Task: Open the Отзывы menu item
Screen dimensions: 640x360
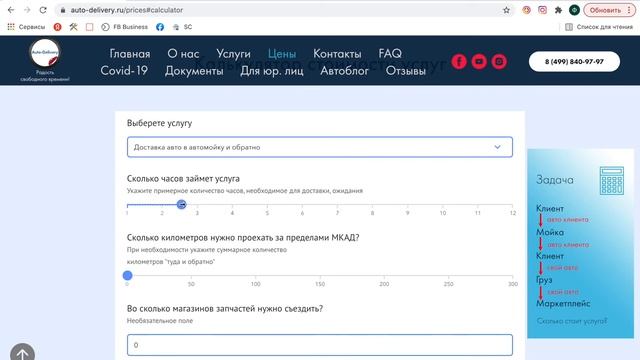Action: coord(406,71)
